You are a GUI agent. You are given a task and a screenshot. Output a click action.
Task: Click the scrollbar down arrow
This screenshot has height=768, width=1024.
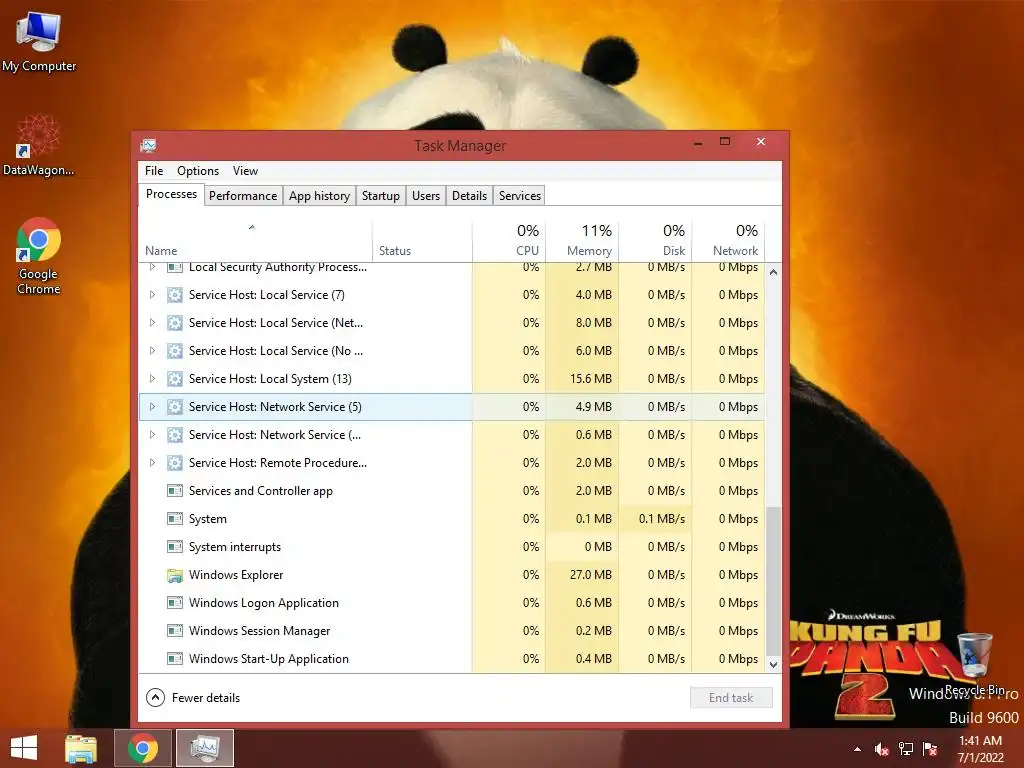(773, 665)
